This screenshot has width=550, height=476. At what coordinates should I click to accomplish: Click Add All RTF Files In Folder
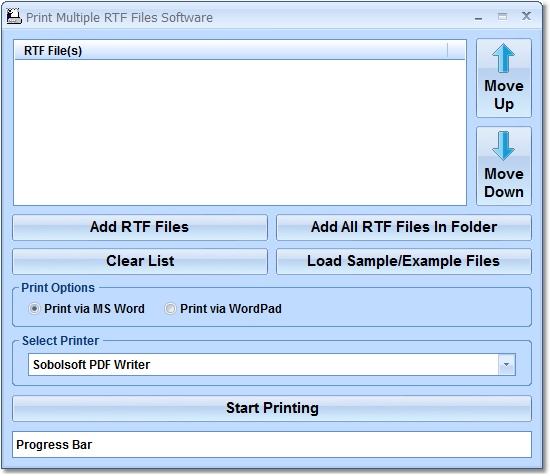(x=404, y=227)
